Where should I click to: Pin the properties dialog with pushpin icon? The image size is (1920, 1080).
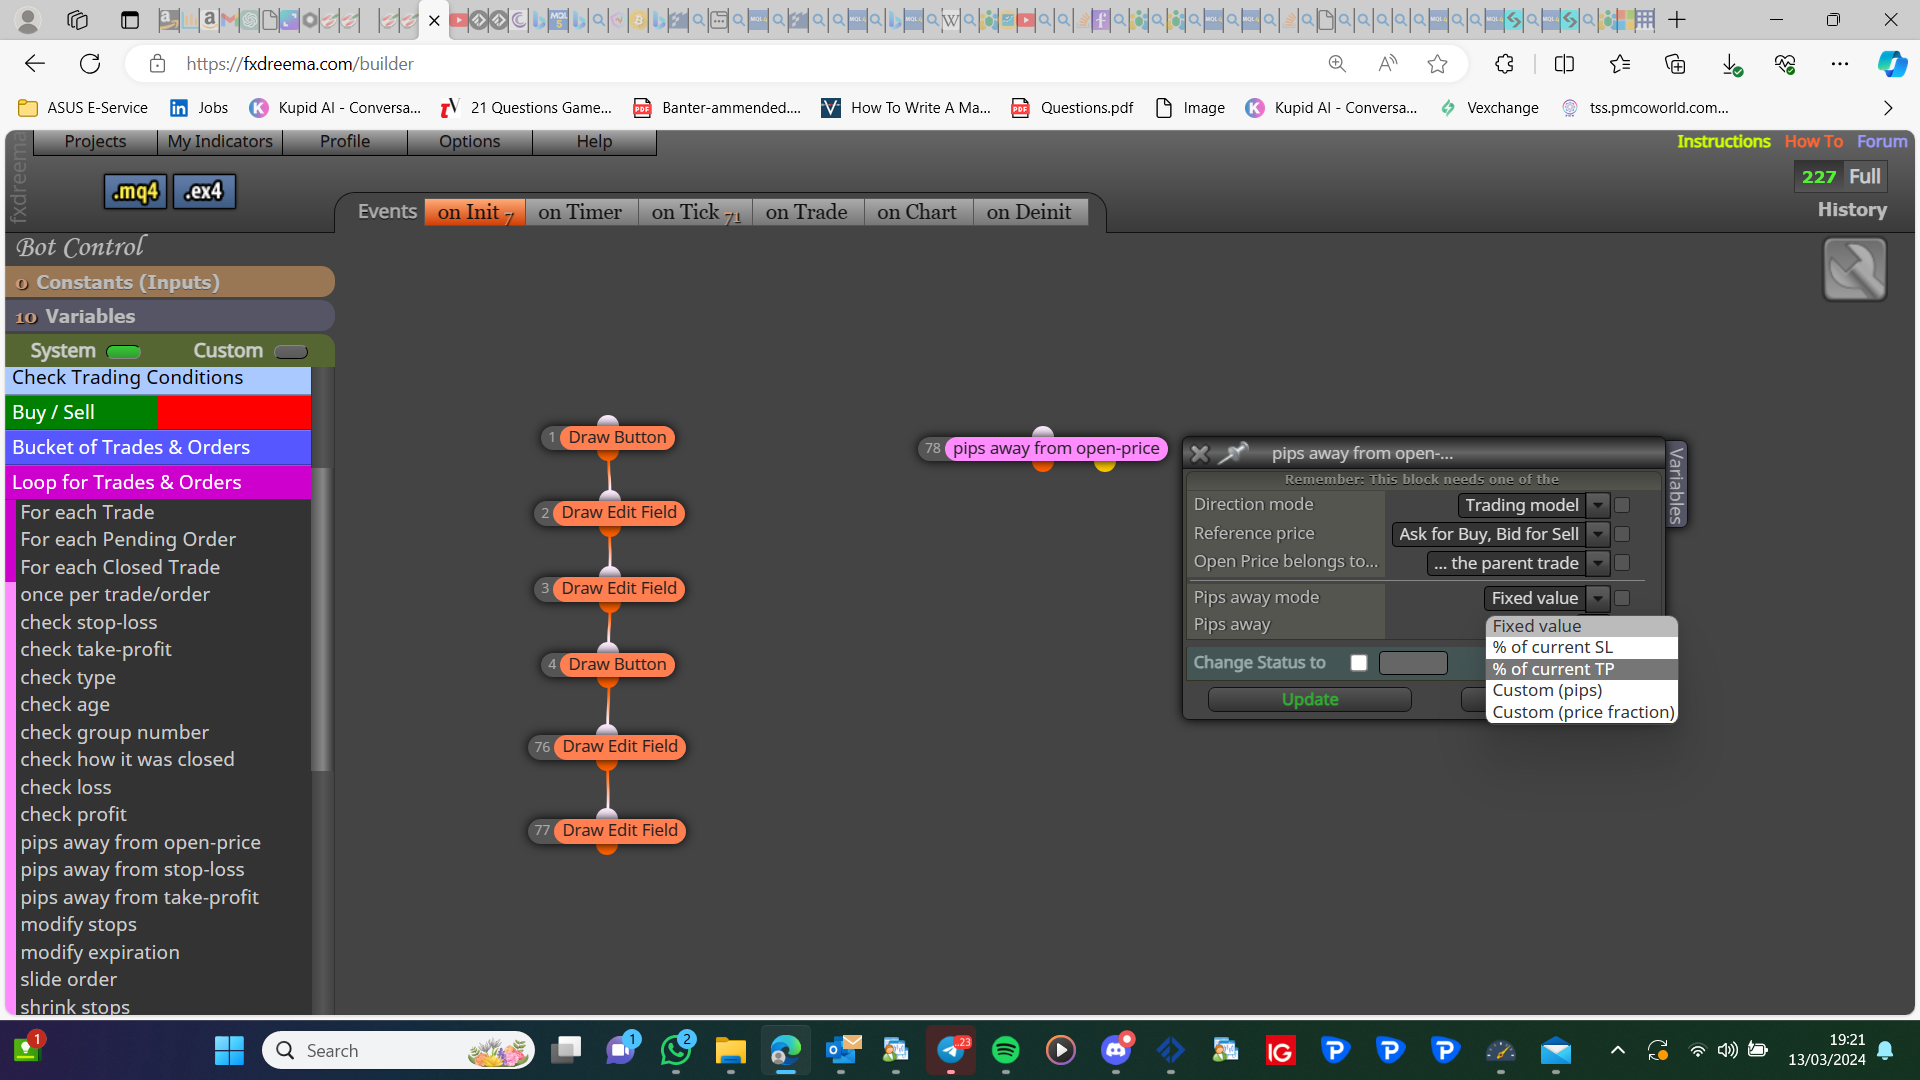[x=1233, y=453]
